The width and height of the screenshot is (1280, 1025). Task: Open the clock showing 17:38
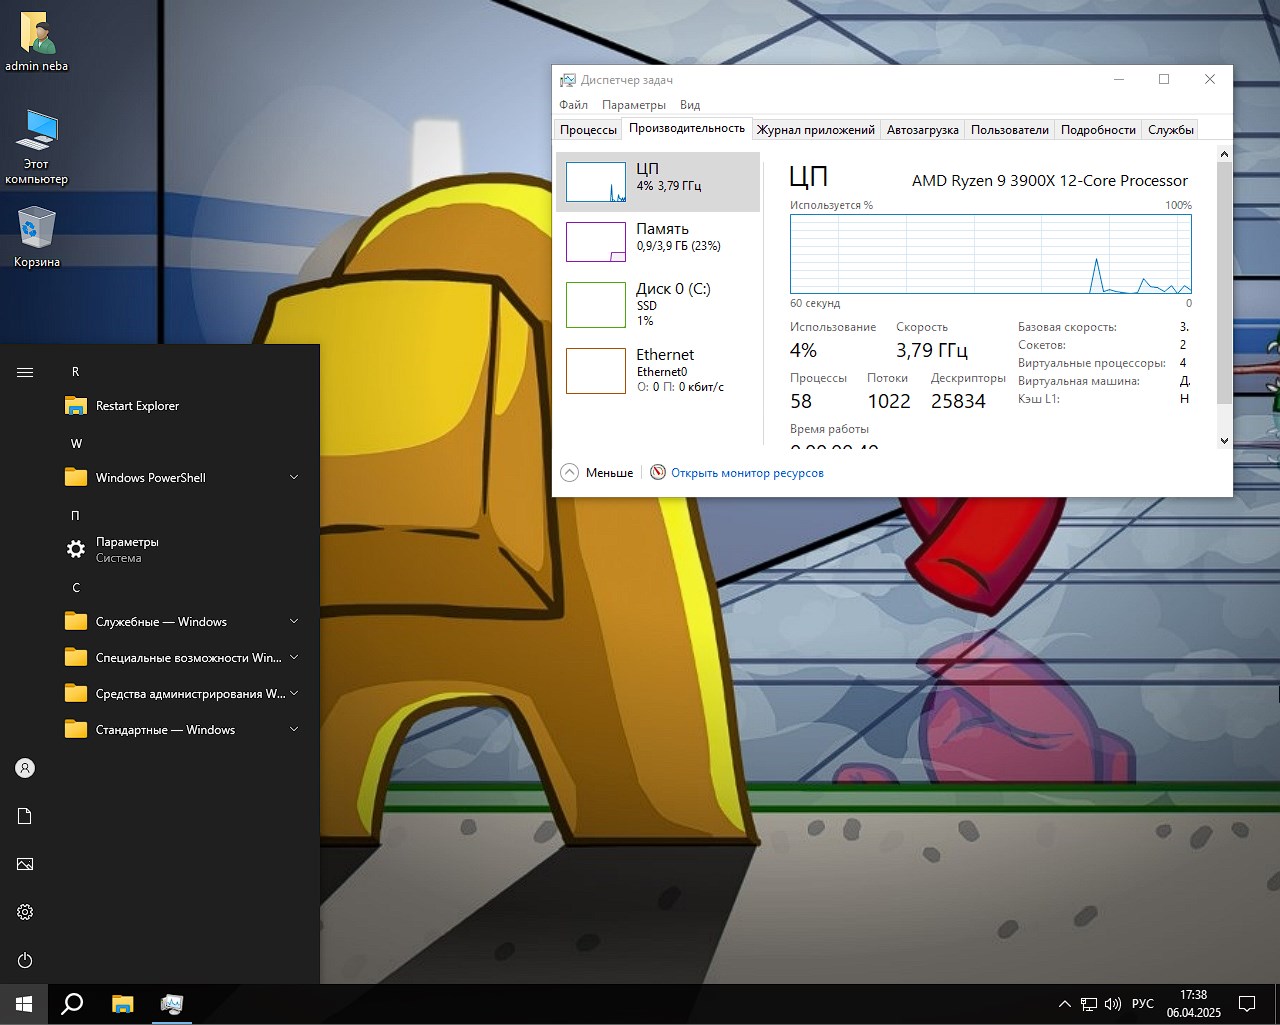pyautogui.click(x=1194, y=1004)
